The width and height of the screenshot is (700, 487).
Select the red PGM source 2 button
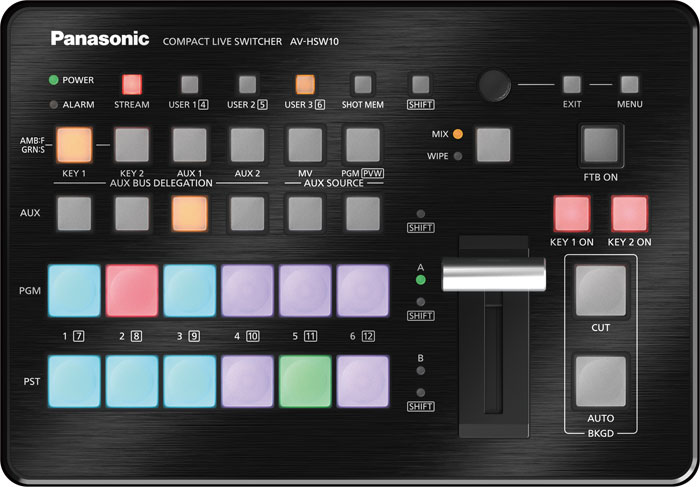click(132, 291)
